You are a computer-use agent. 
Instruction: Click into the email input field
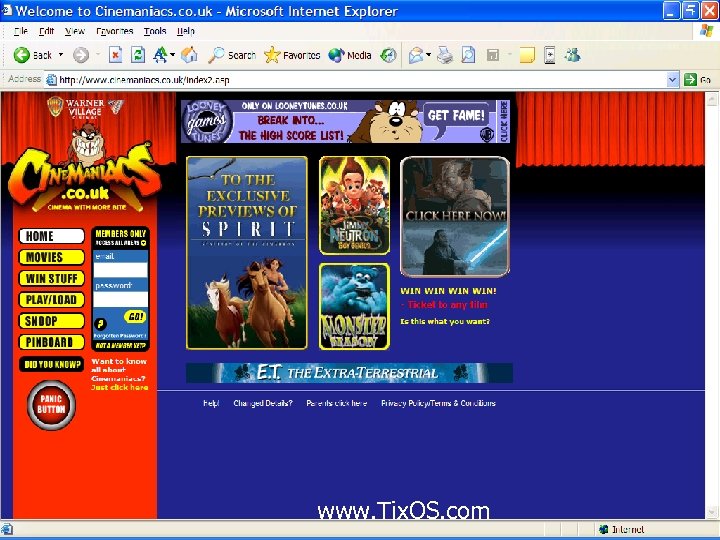click(121, 270)
